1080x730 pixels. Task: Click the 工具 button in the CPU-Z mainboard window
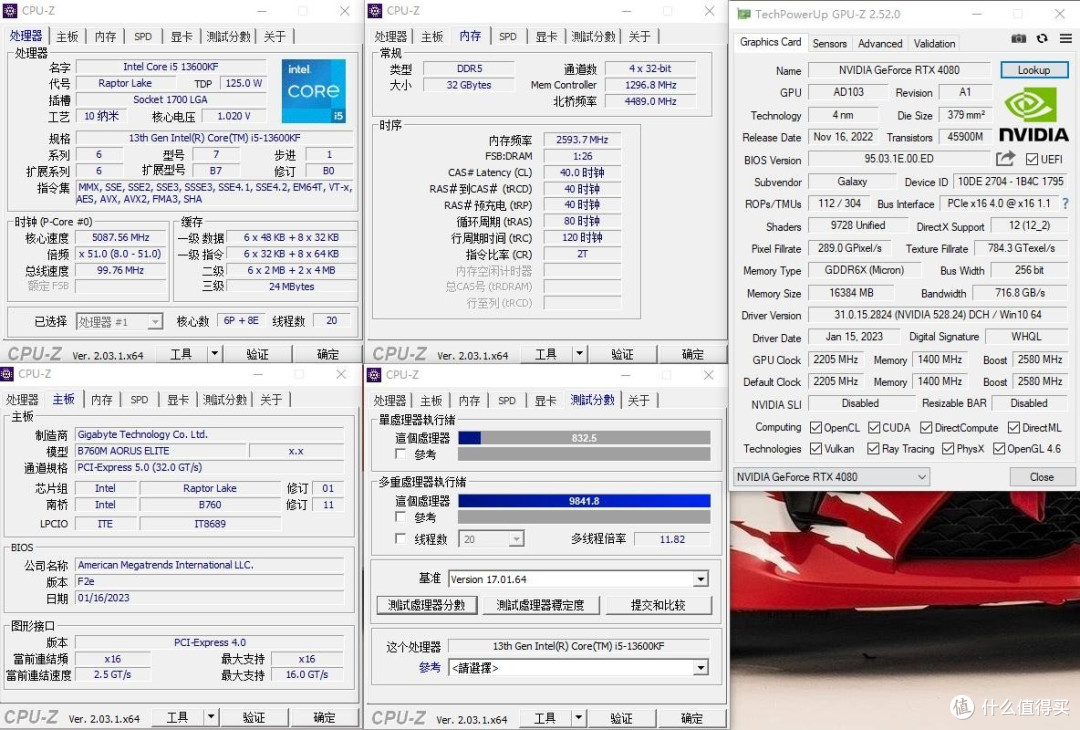pos(177,717)
